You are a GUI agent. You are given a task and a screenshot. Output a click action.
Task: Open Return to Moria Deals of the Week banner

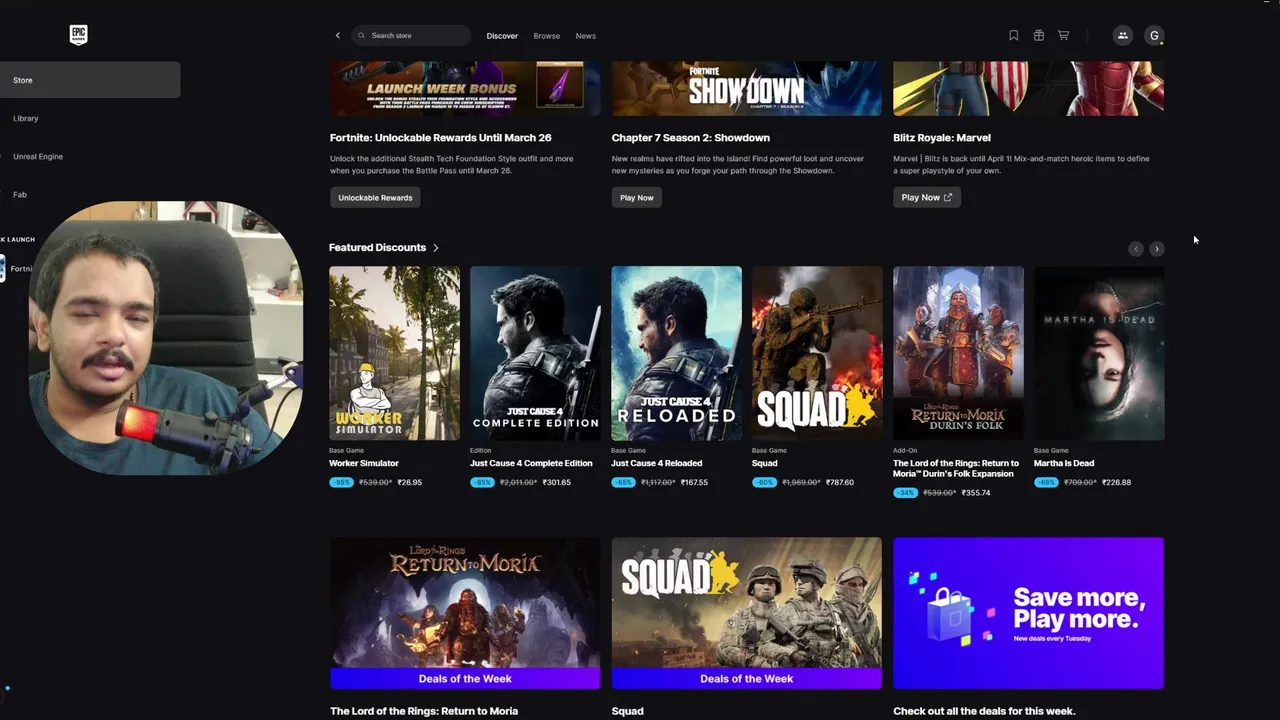[465, 613]
